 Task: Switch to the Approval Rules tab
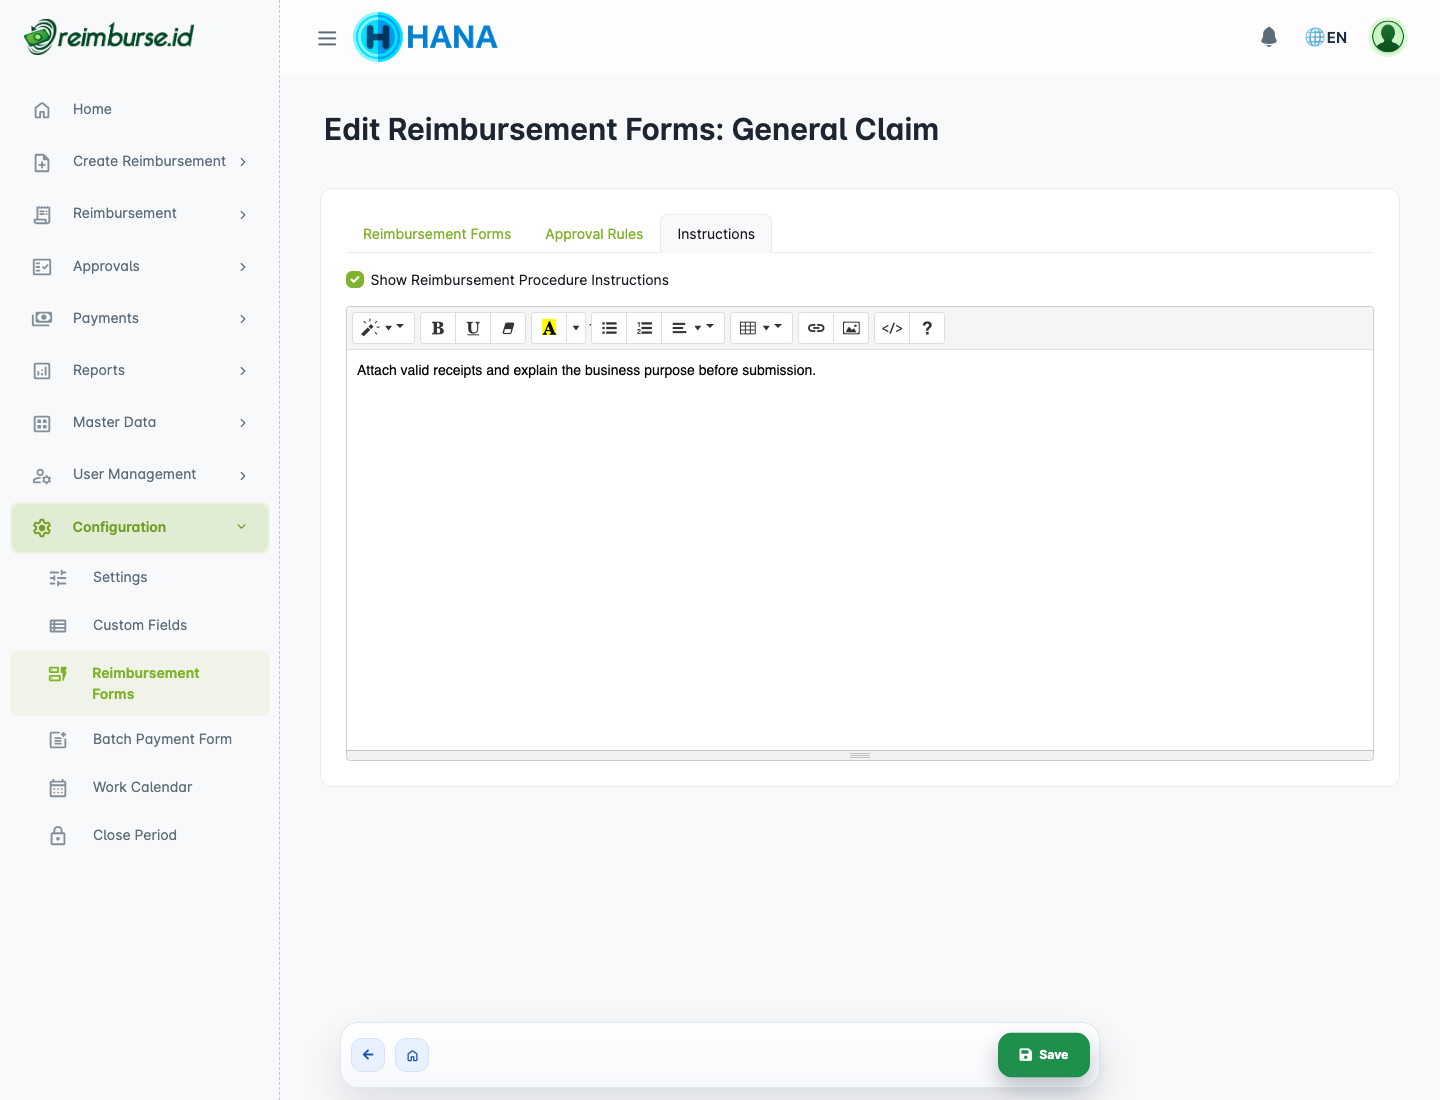coord(594,234)
